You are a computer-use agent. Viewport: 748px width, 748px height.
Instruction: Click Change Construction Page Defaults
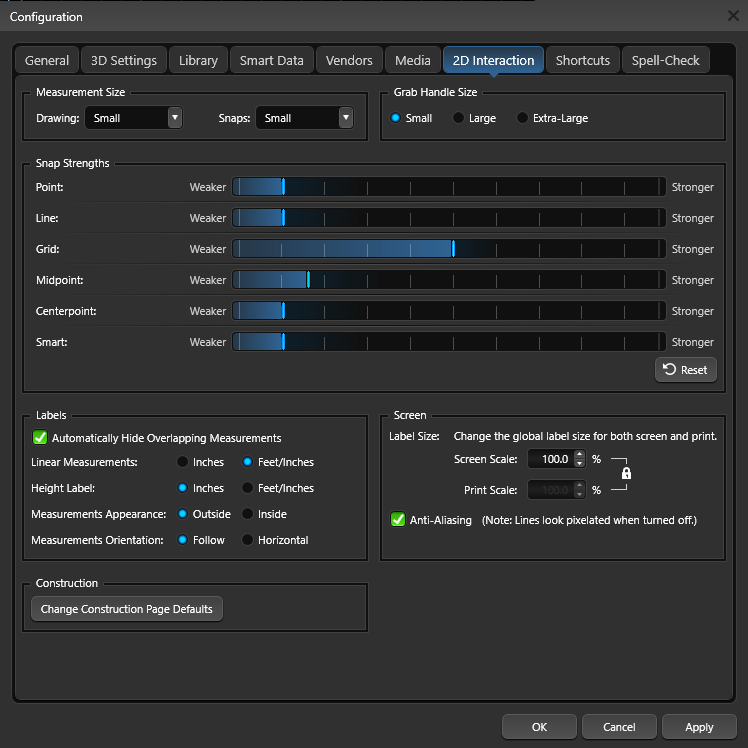126,609
